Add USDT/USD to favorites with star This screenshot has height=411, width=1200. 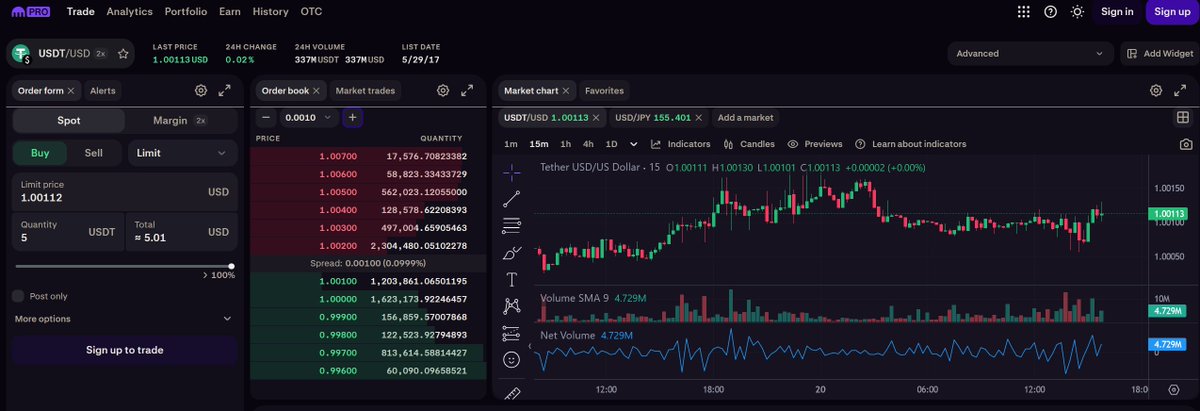click(123, 54)
